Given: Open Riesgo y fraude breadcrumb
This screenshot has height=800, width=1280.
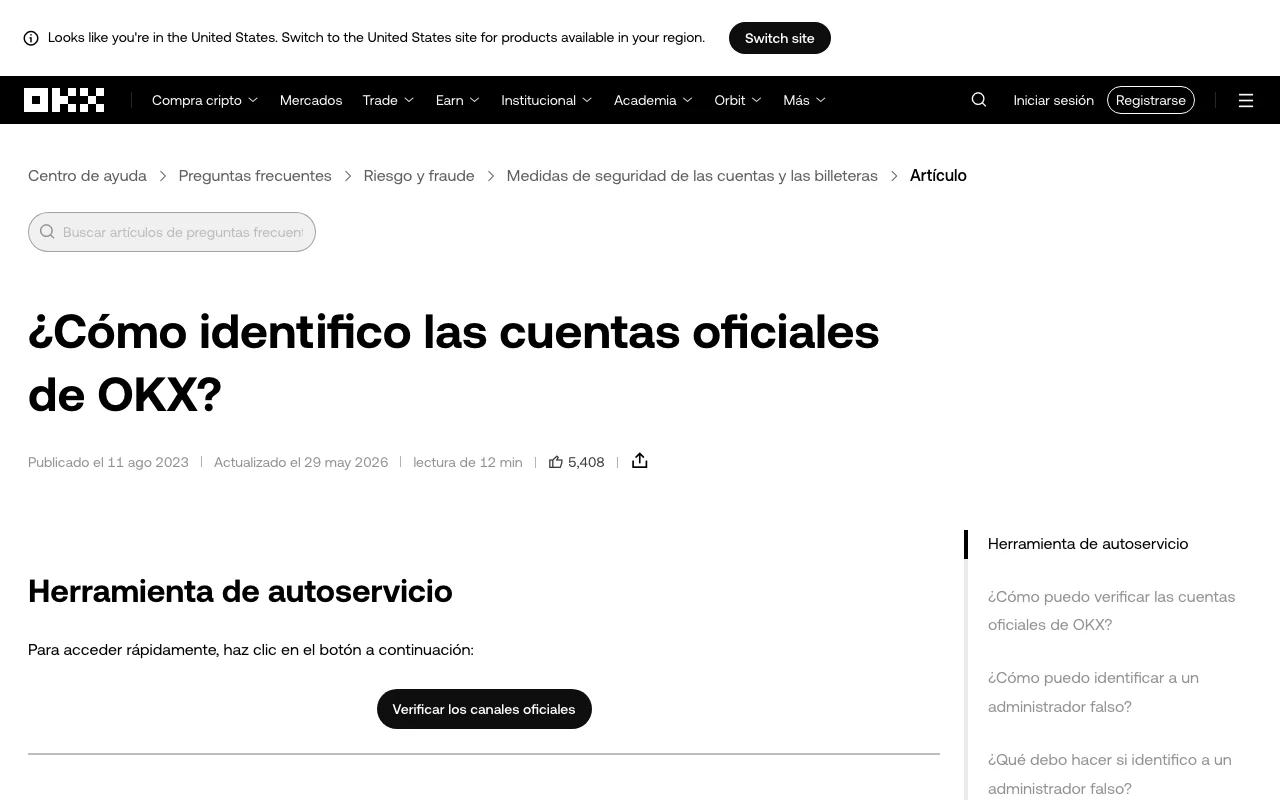Looking at the screenshot, I should coord(419,175).
